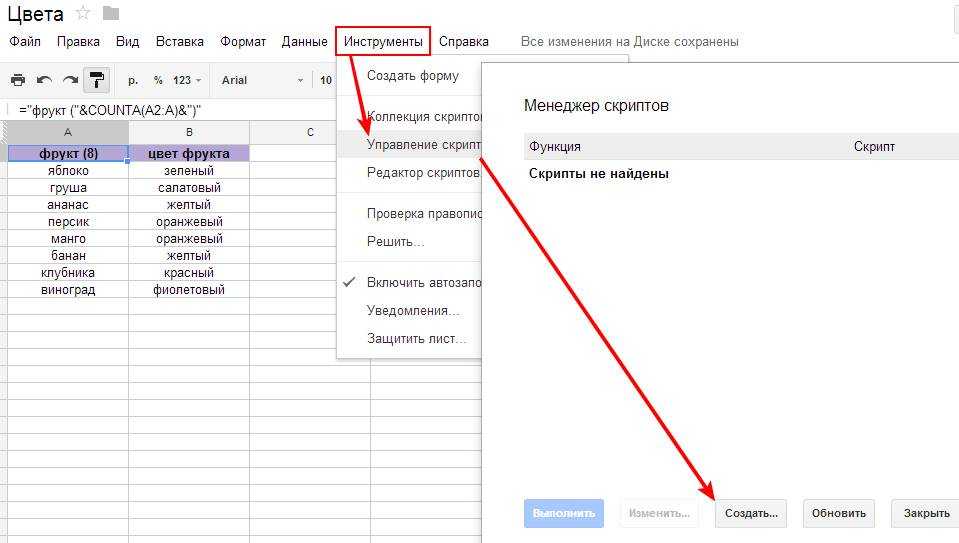The image size is (959, 543).
Task: Click the Инструменты menu
Action: 383,42
